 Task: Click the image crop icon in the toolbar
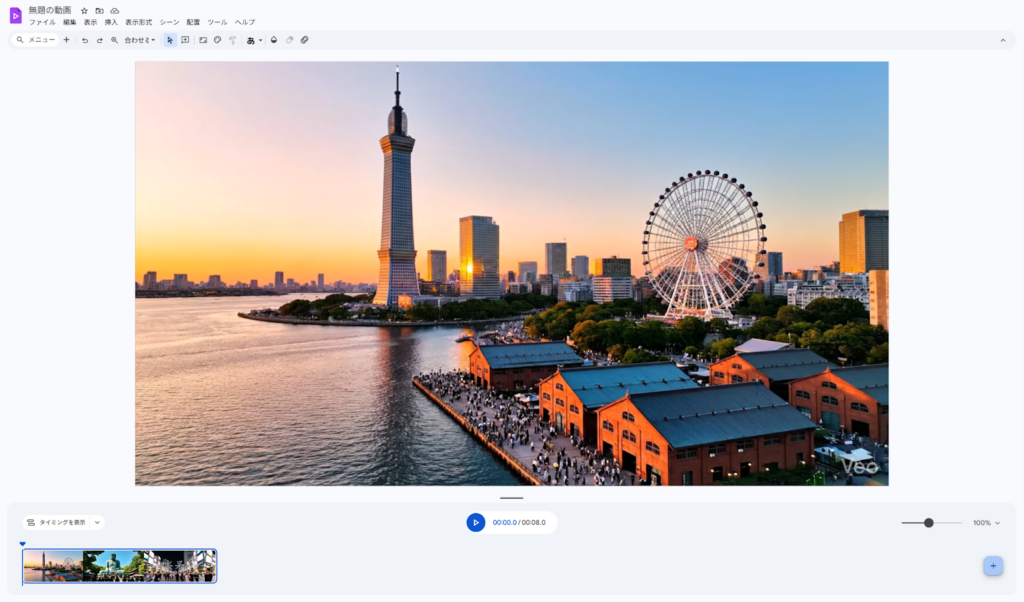203,40
